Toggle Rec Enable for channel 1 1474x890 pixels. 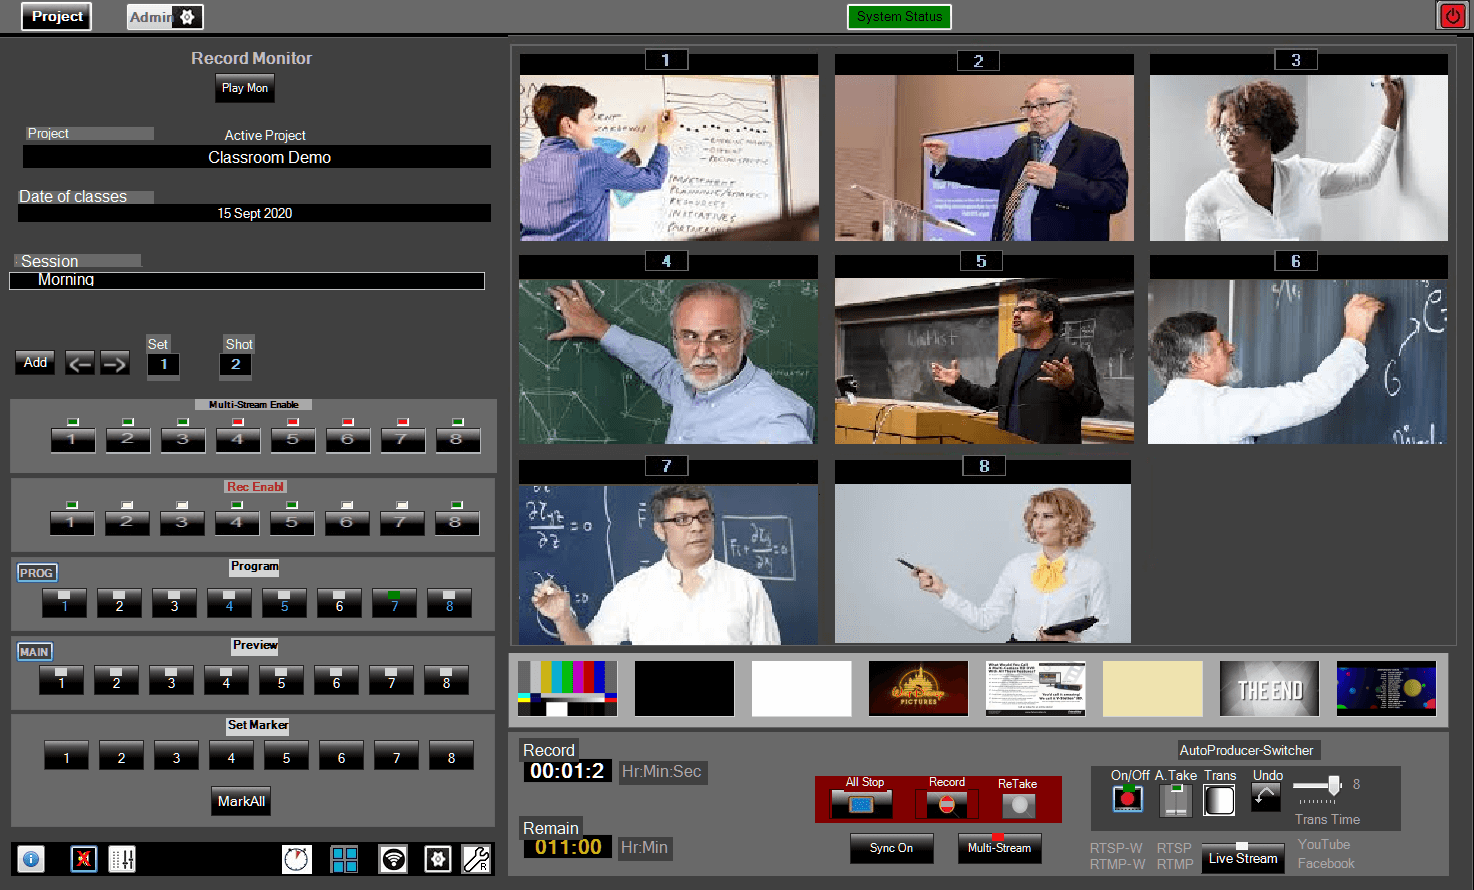point(71,522)
